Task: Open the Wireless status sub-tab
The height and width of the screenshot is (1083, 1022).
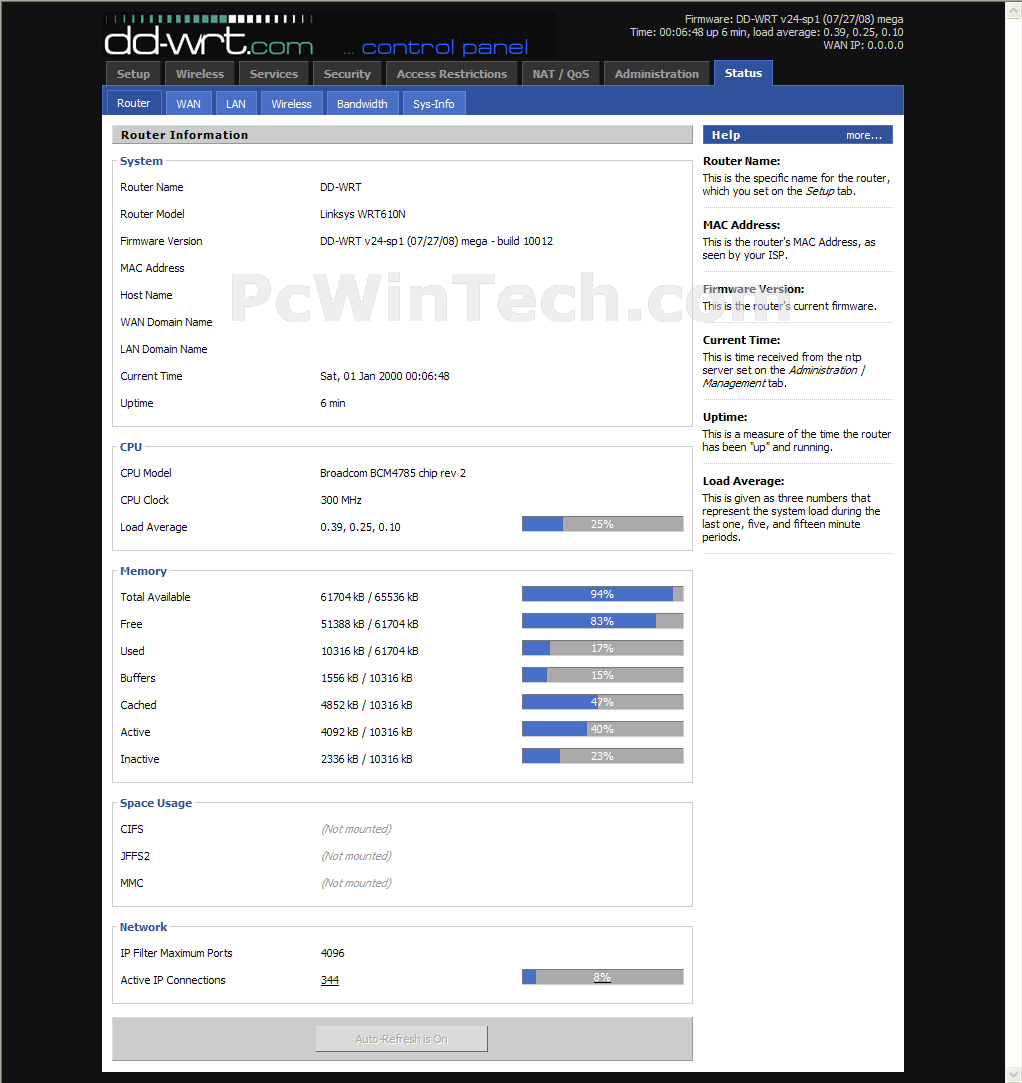Action: tap(291, 104)
